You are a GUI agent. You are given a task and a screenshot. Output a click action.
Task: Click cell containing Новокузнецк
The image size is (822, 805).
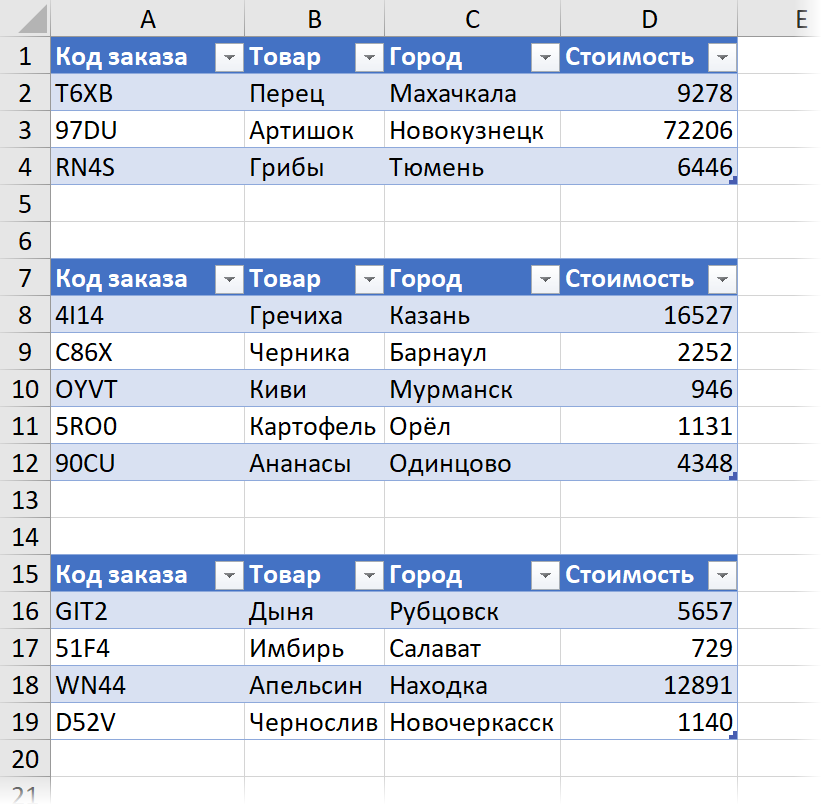(x=472, y=130)
